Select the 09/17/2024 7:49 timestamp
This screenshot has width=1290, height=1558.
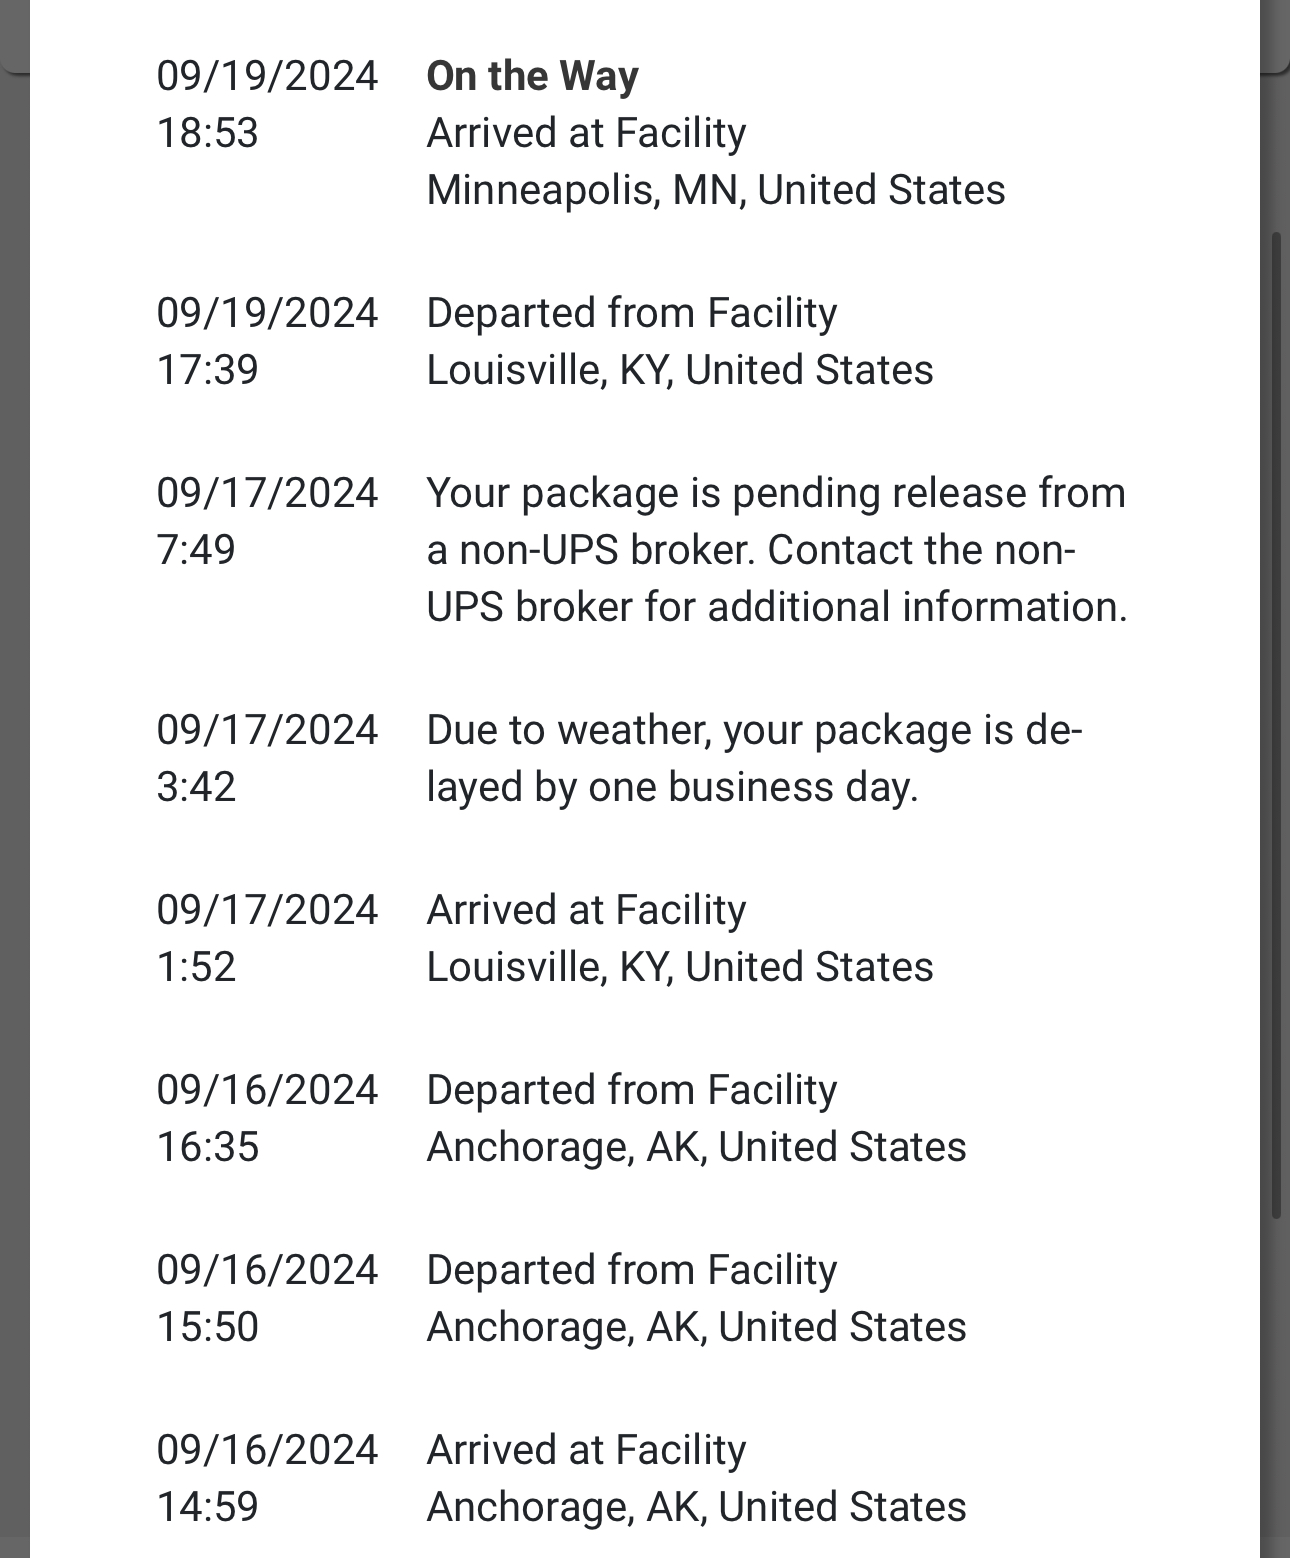click(x=267, y=521)
